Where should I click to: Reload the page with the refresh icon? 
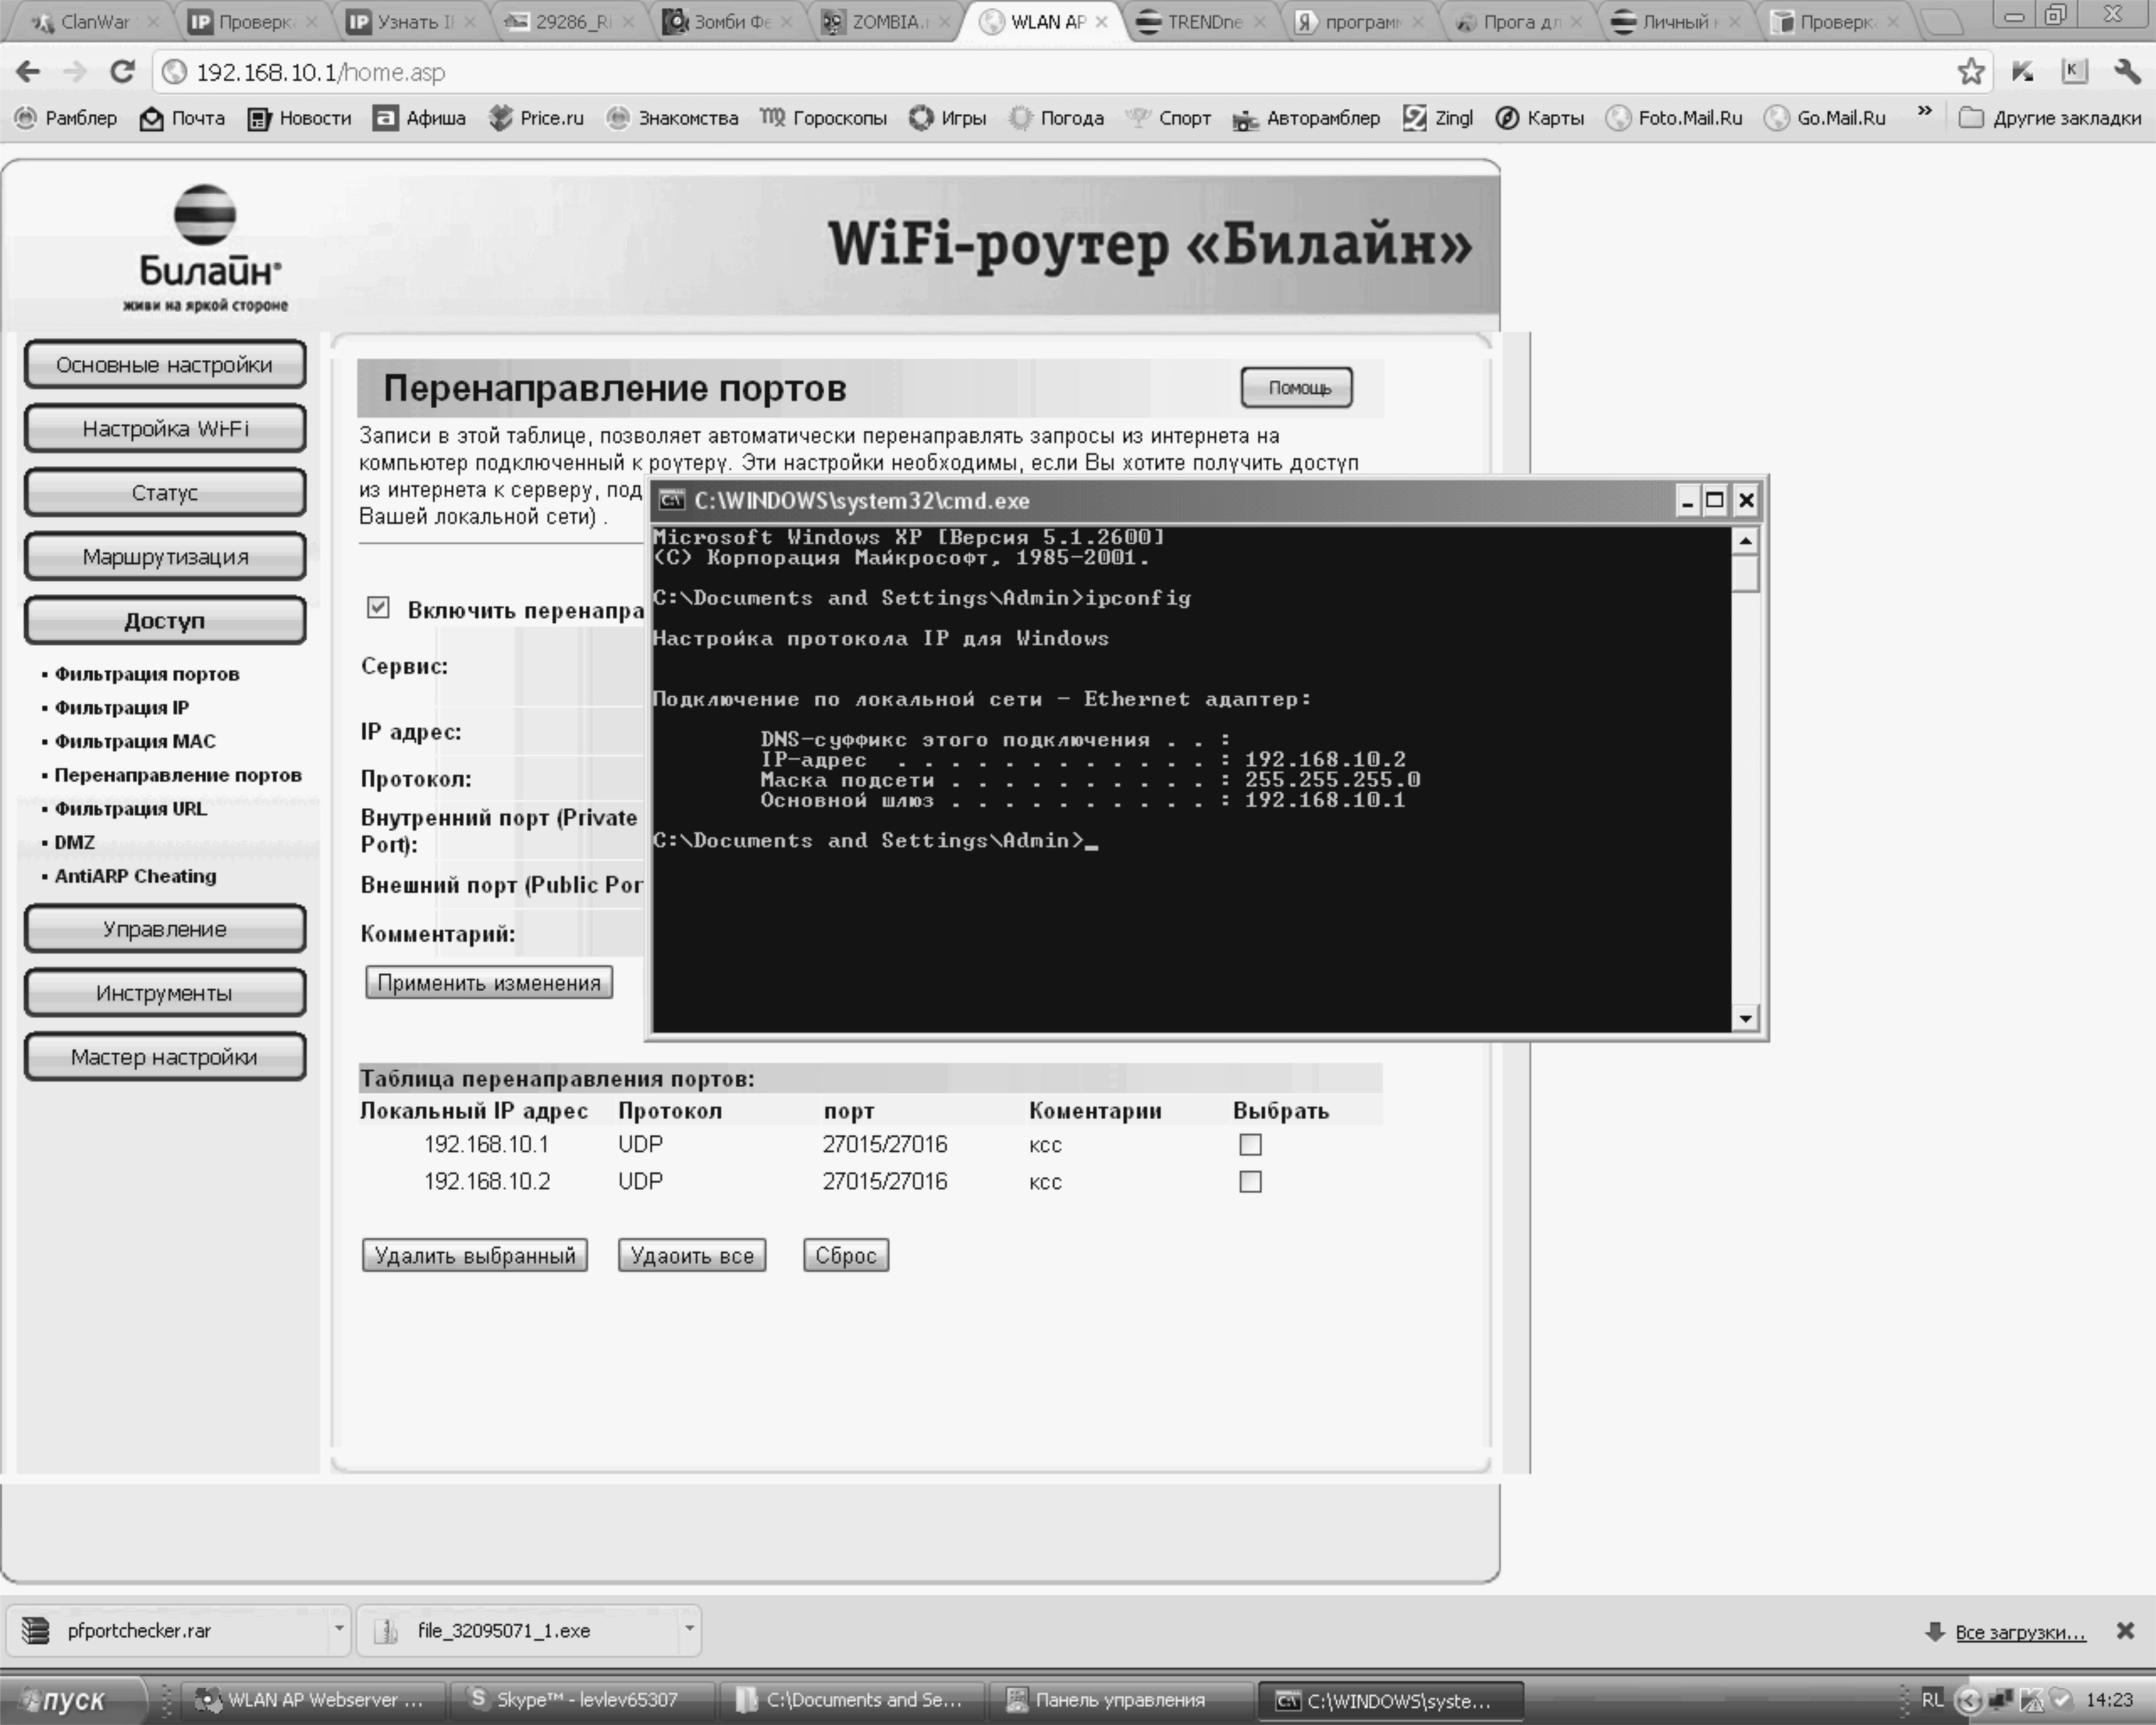(x=122, y=72)
